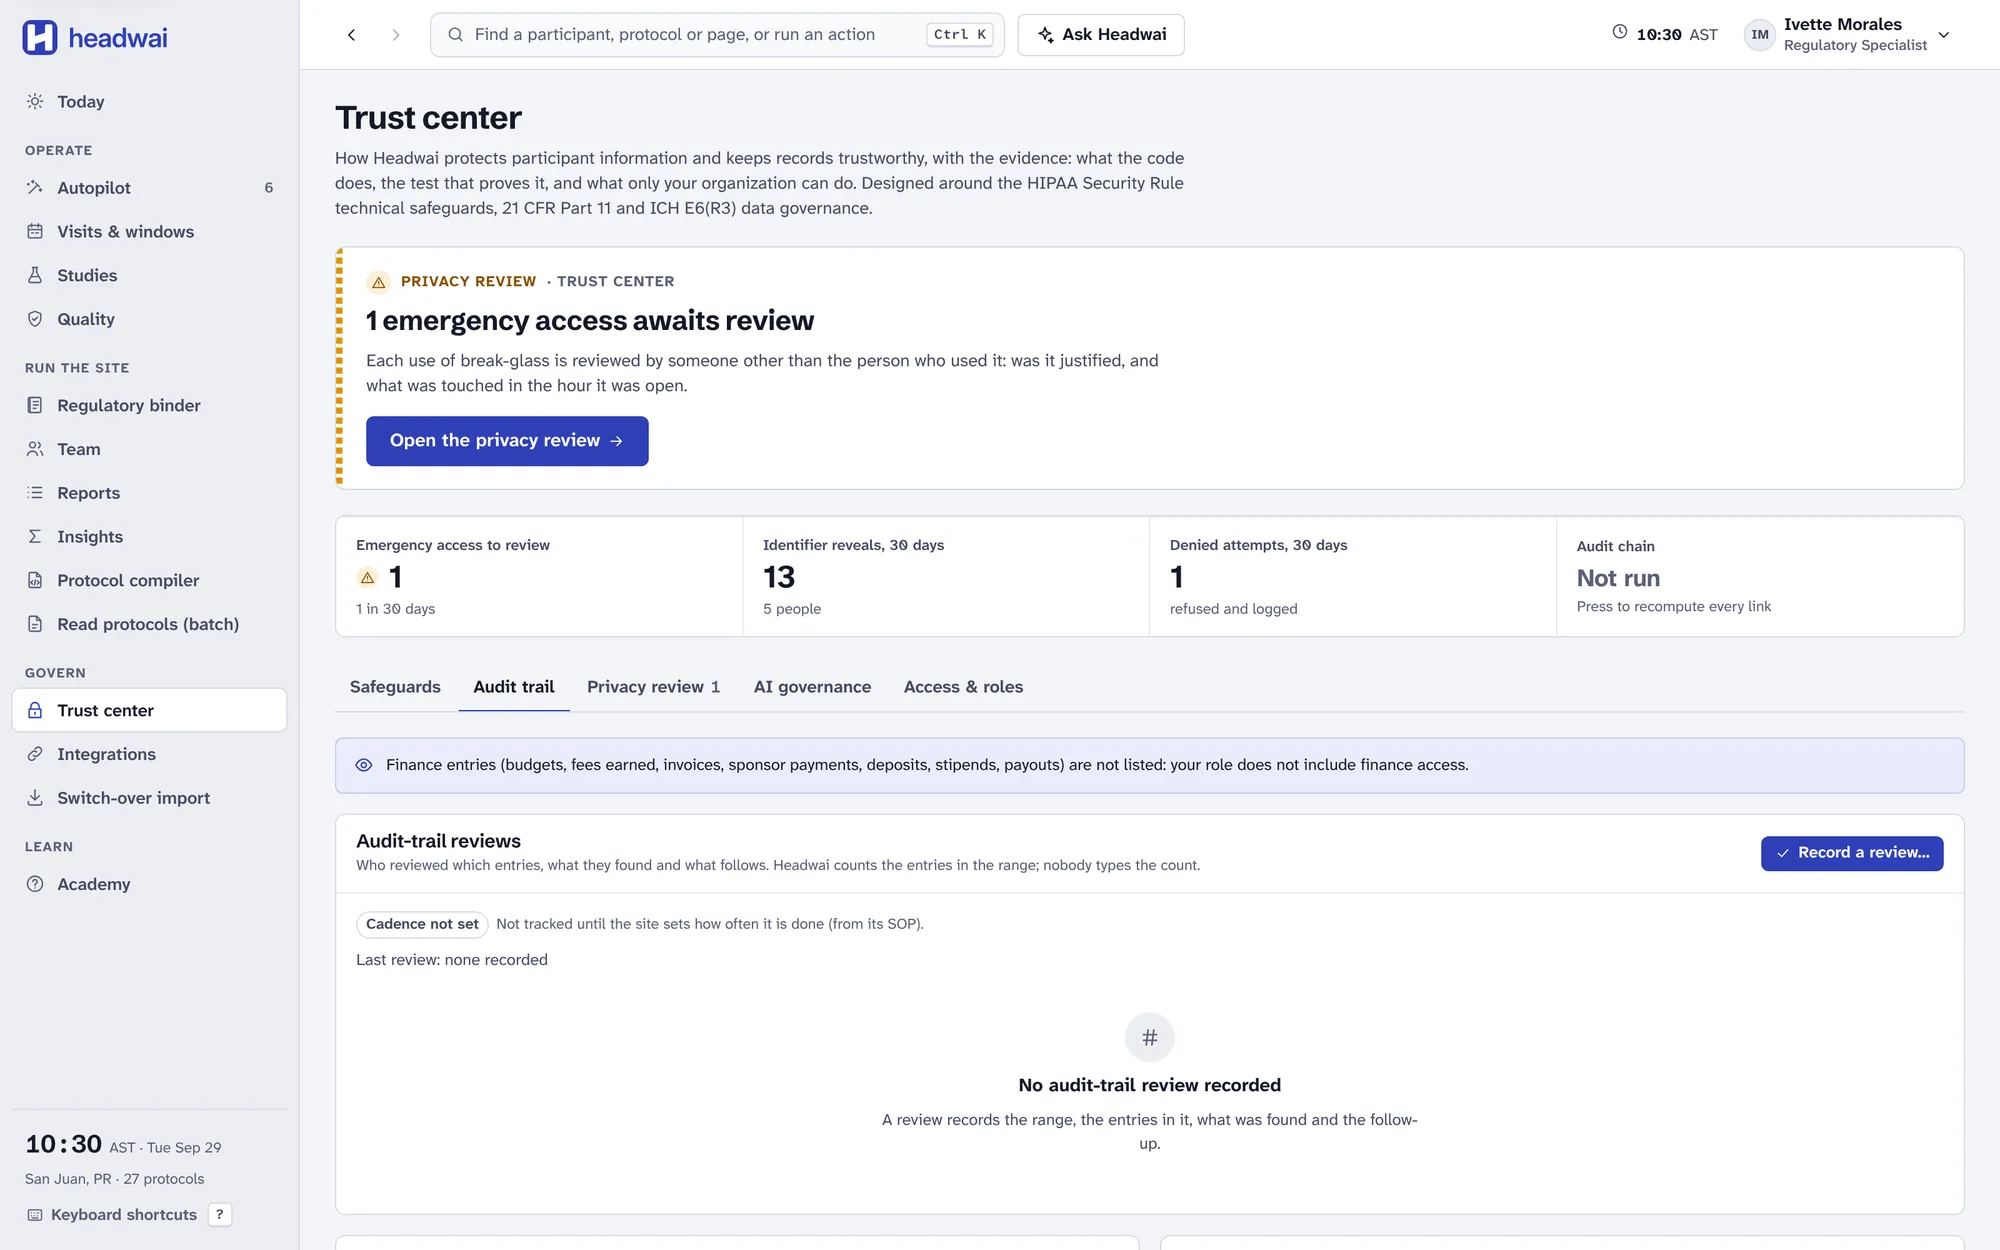Click the Team people icon
This screenshot has height=1250, width=2000.
35,449
